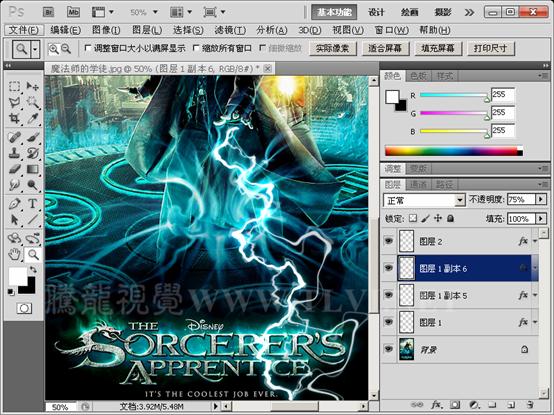Click the 适合屏幕 button
Viewport: 554px width, 415px height.
click(385, 48)
